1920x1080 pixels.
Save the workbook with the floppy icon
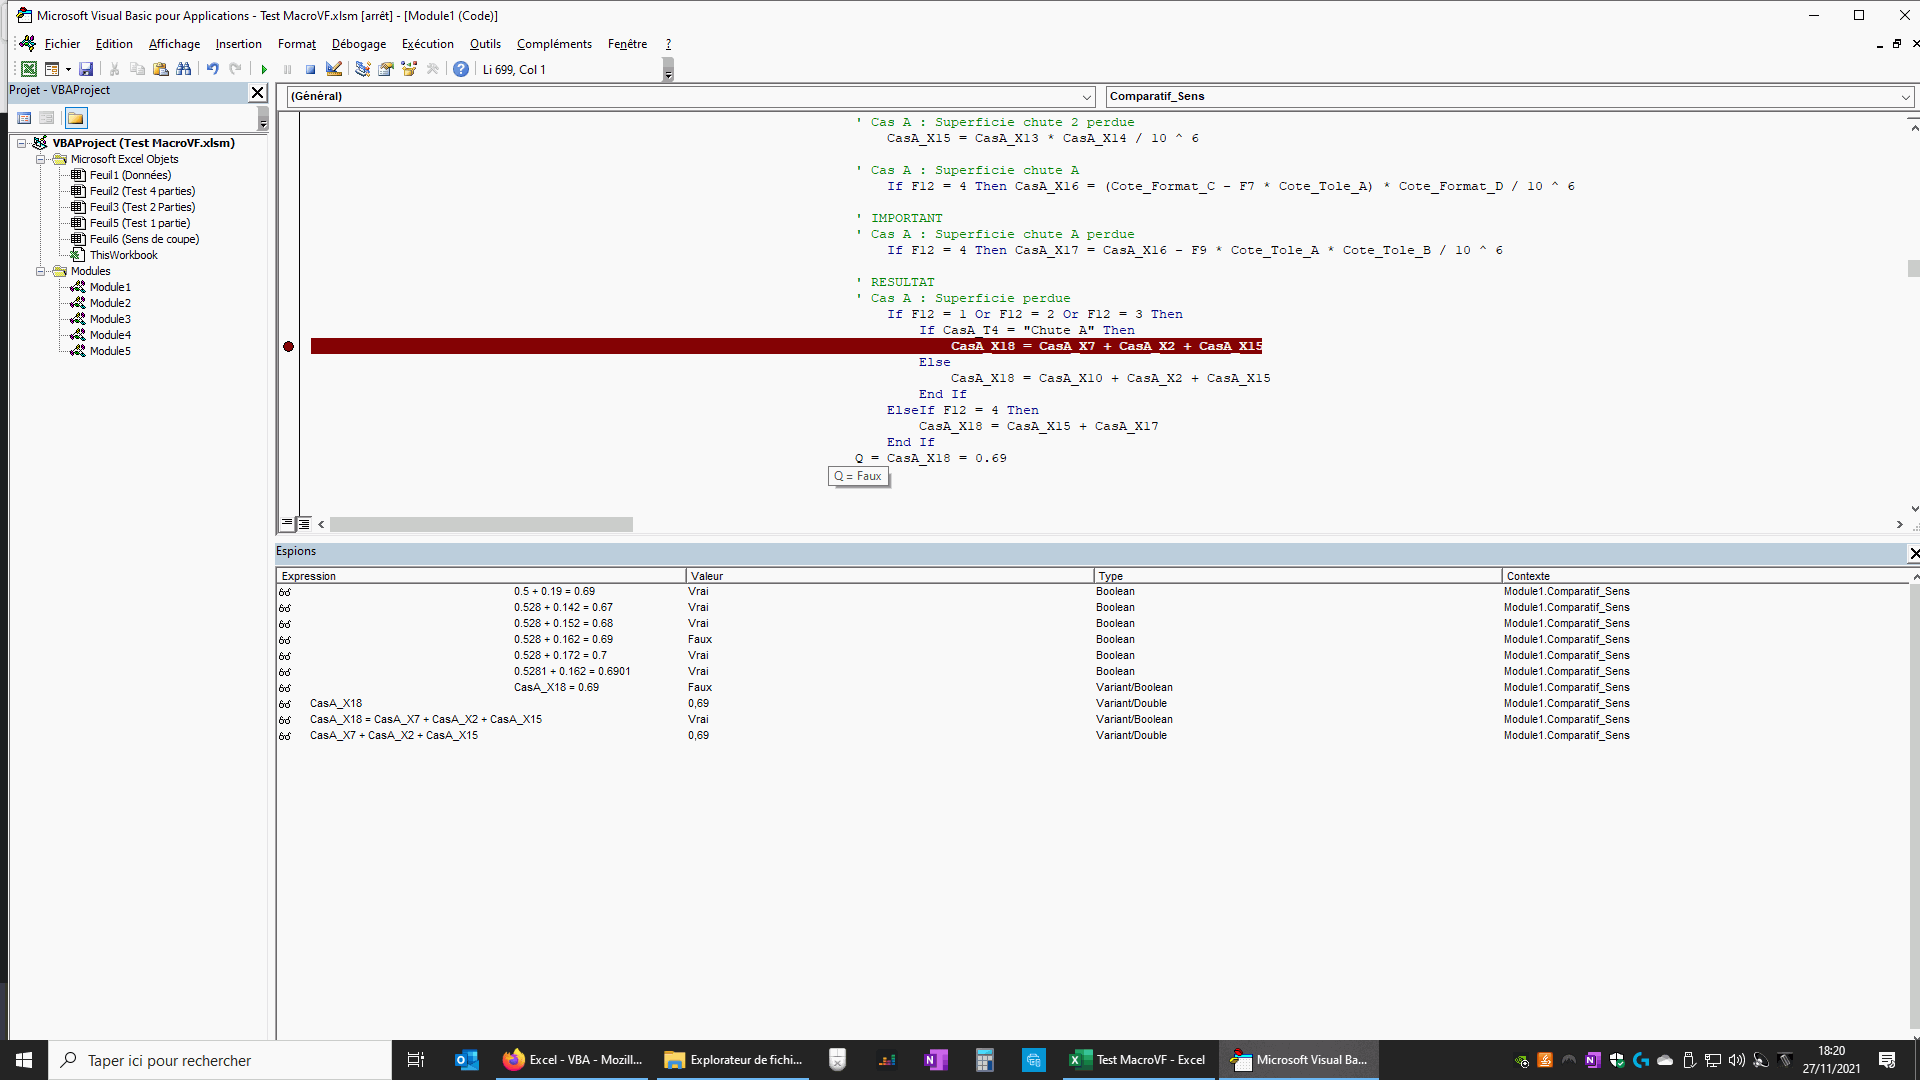click(86, 69)
